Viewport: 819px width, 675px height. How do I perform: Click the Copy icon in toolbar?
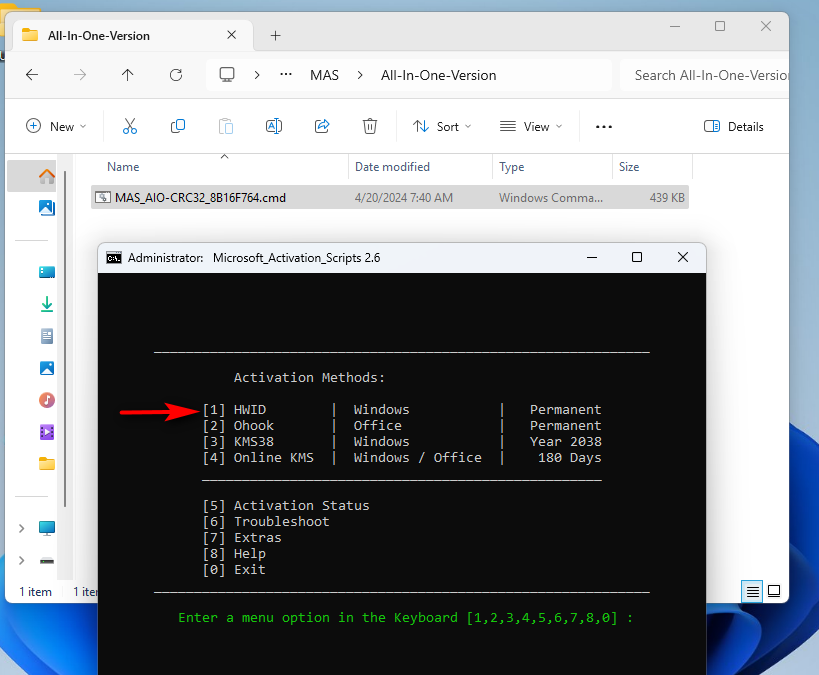178,126
